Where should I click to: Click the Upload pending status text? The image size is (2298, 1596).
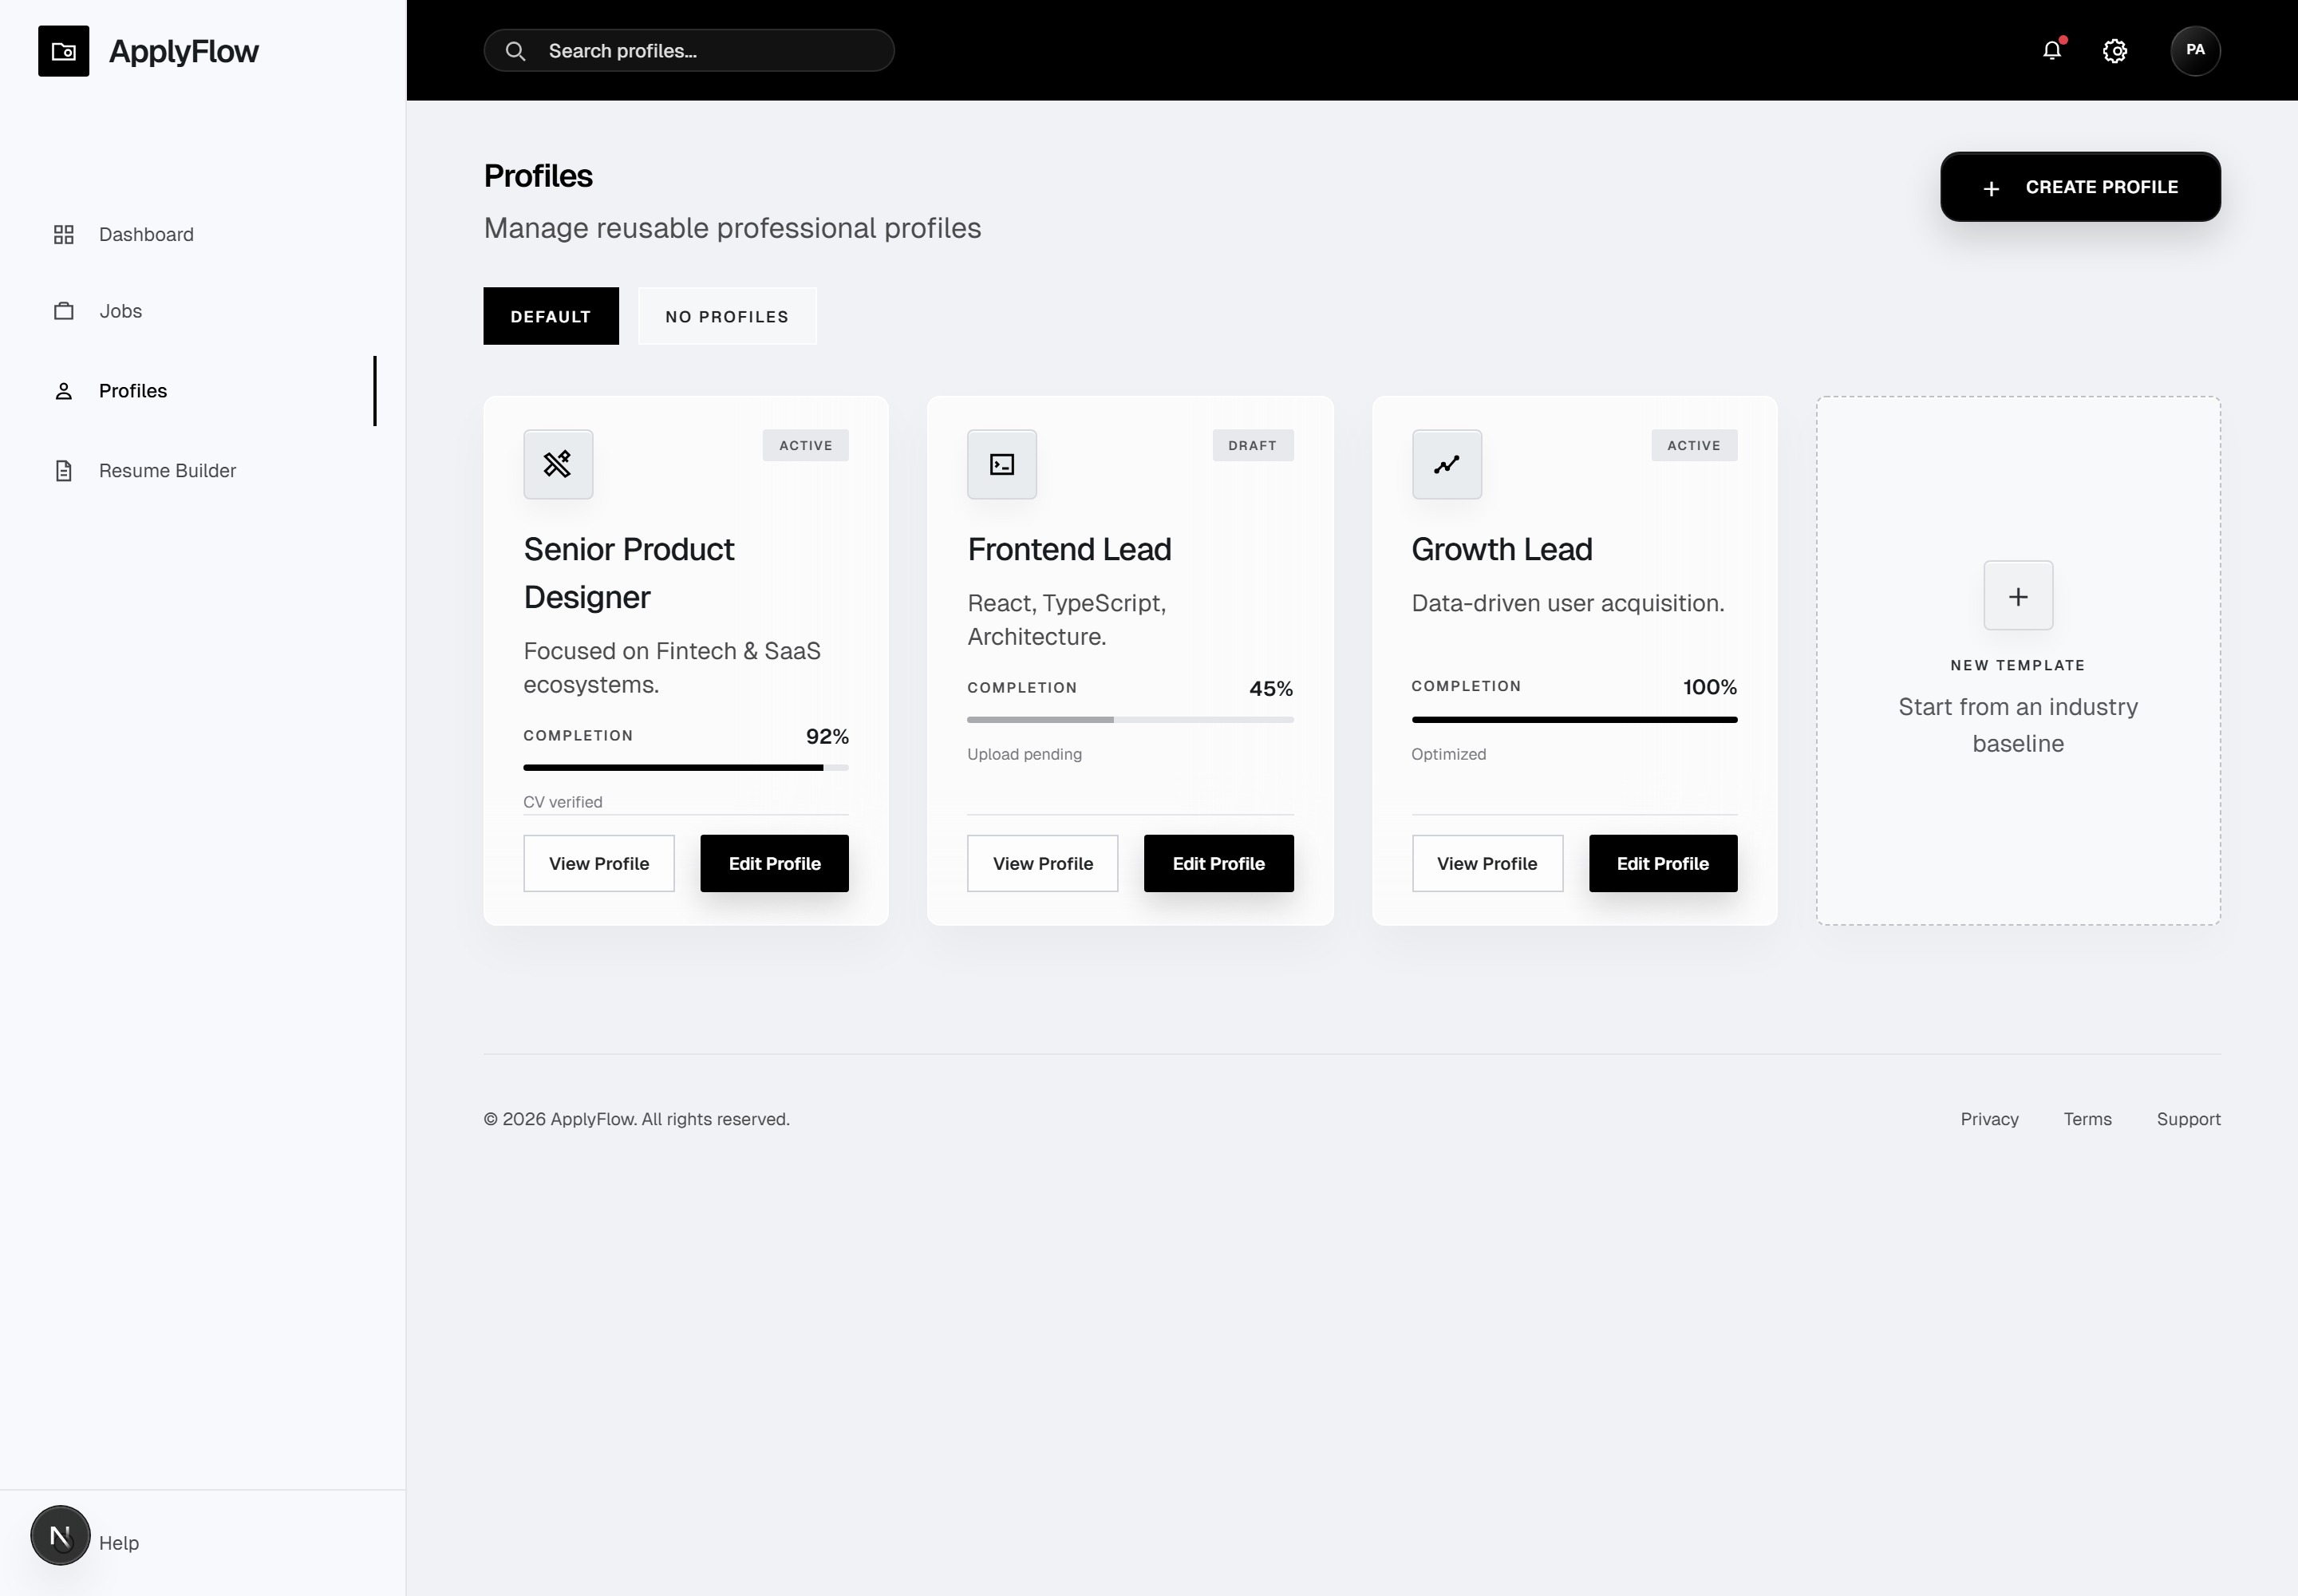pyautogui.click(x=1024, y=754)
